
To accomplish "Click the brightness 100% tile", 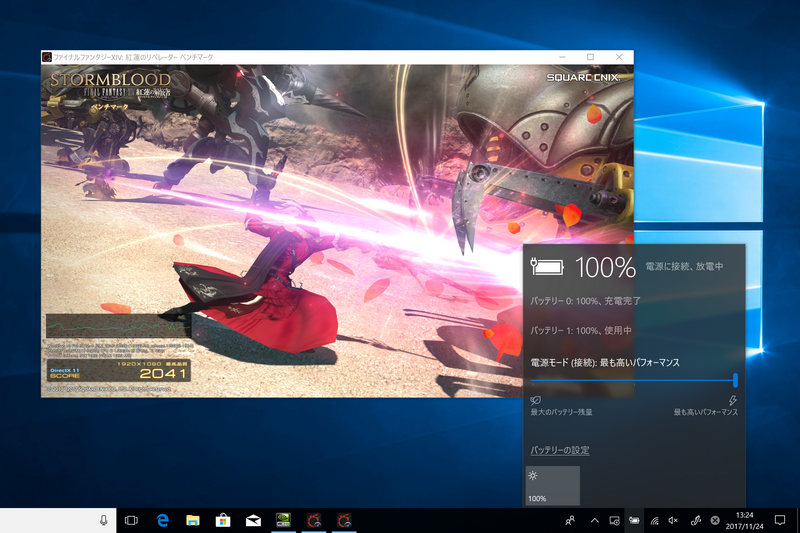I will 553,485.
